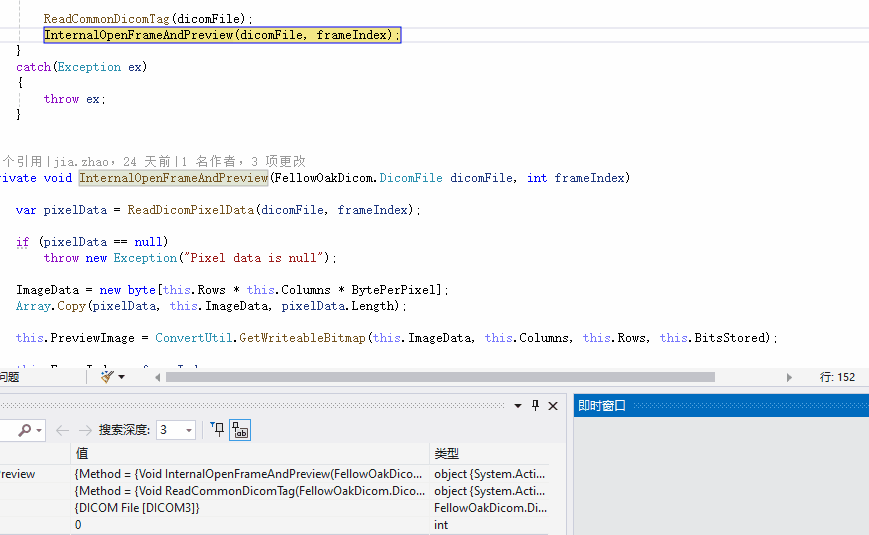
Task: Click the throw ex; statement
Action: [x=74, y=99]
